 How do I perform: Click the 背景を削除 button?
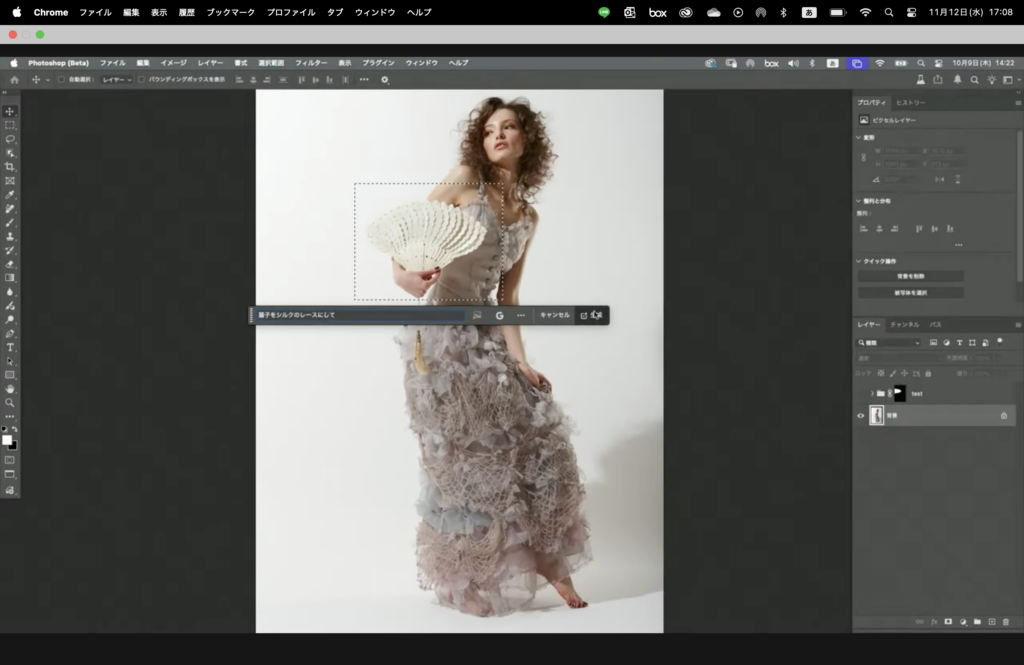[x=910, y=276]
